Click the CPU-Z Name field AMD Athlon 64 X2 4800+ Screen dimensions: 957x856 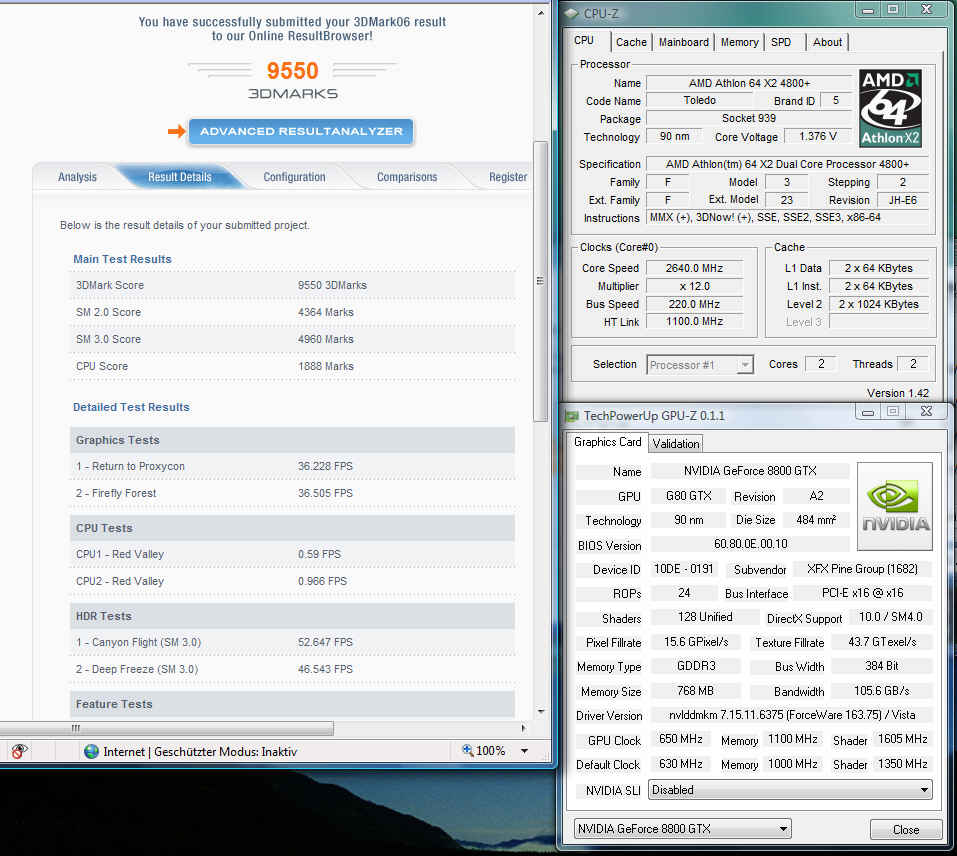tap(749, 83)
